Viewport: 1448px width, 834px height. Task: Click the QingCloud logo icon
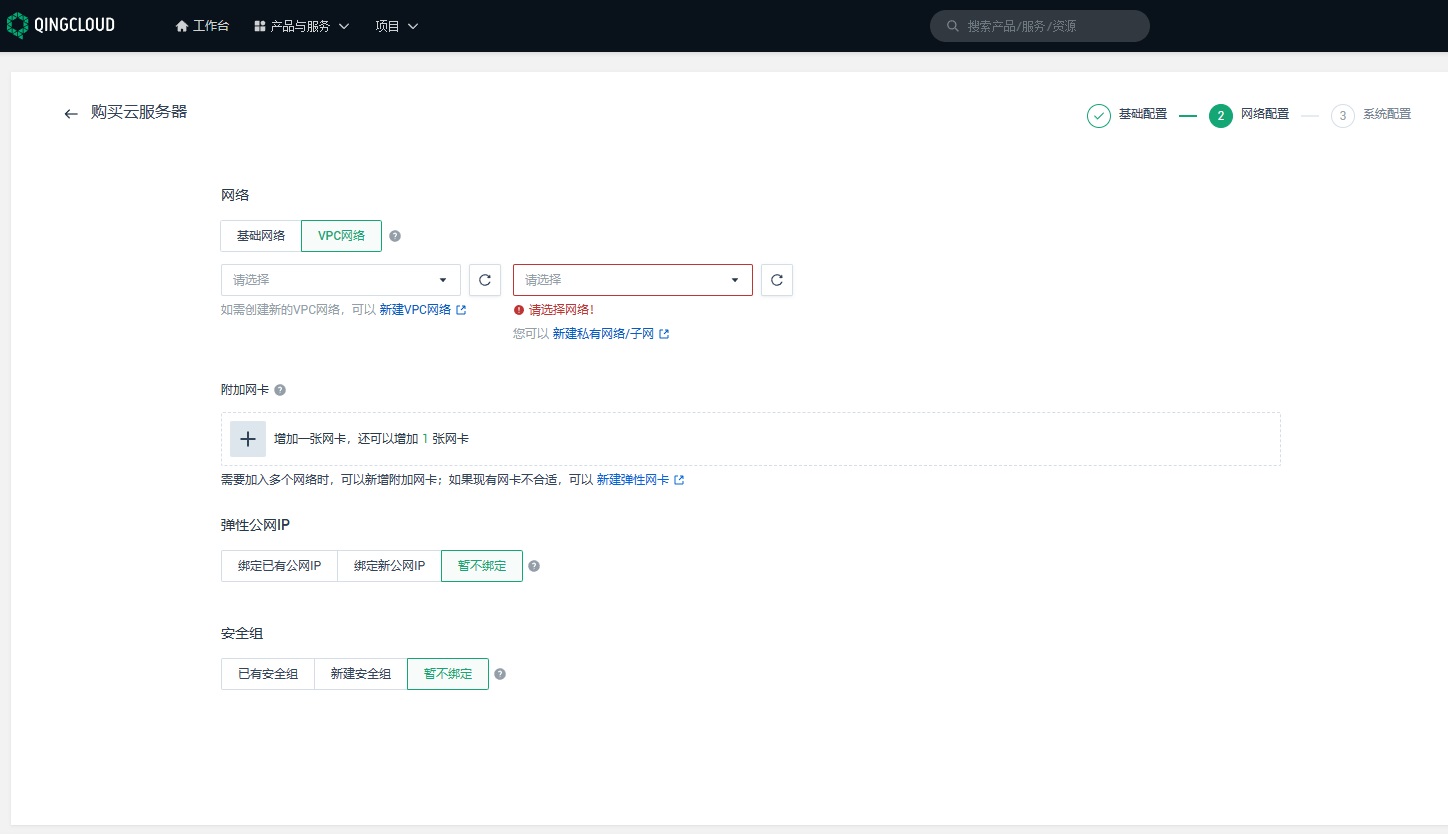click(17, 24)
